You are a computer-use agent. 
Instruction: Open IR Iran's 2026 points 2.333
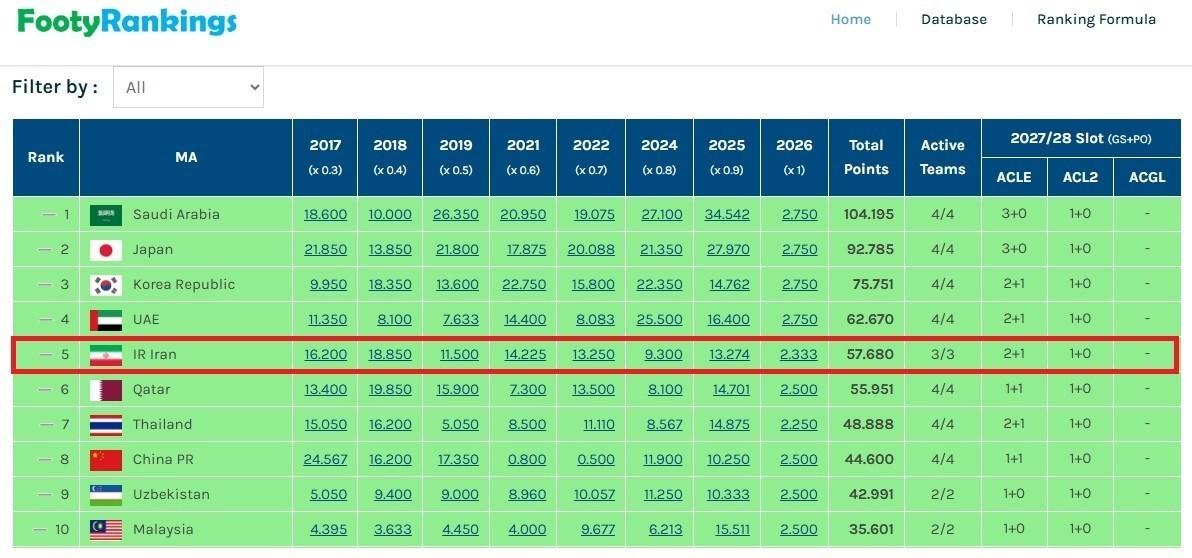(x=794, y=355)
